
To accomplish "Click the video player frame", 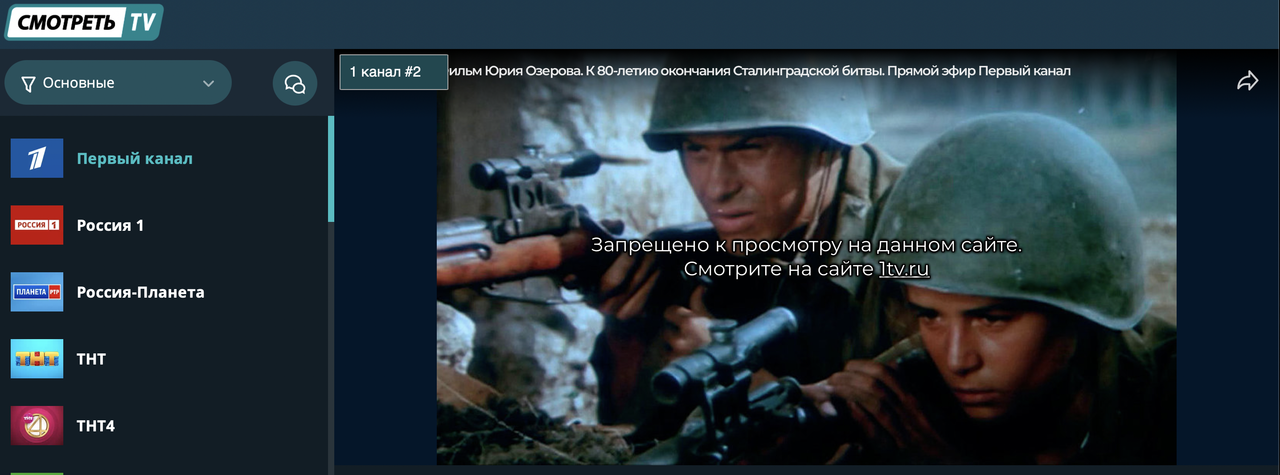I will [806, 258].
